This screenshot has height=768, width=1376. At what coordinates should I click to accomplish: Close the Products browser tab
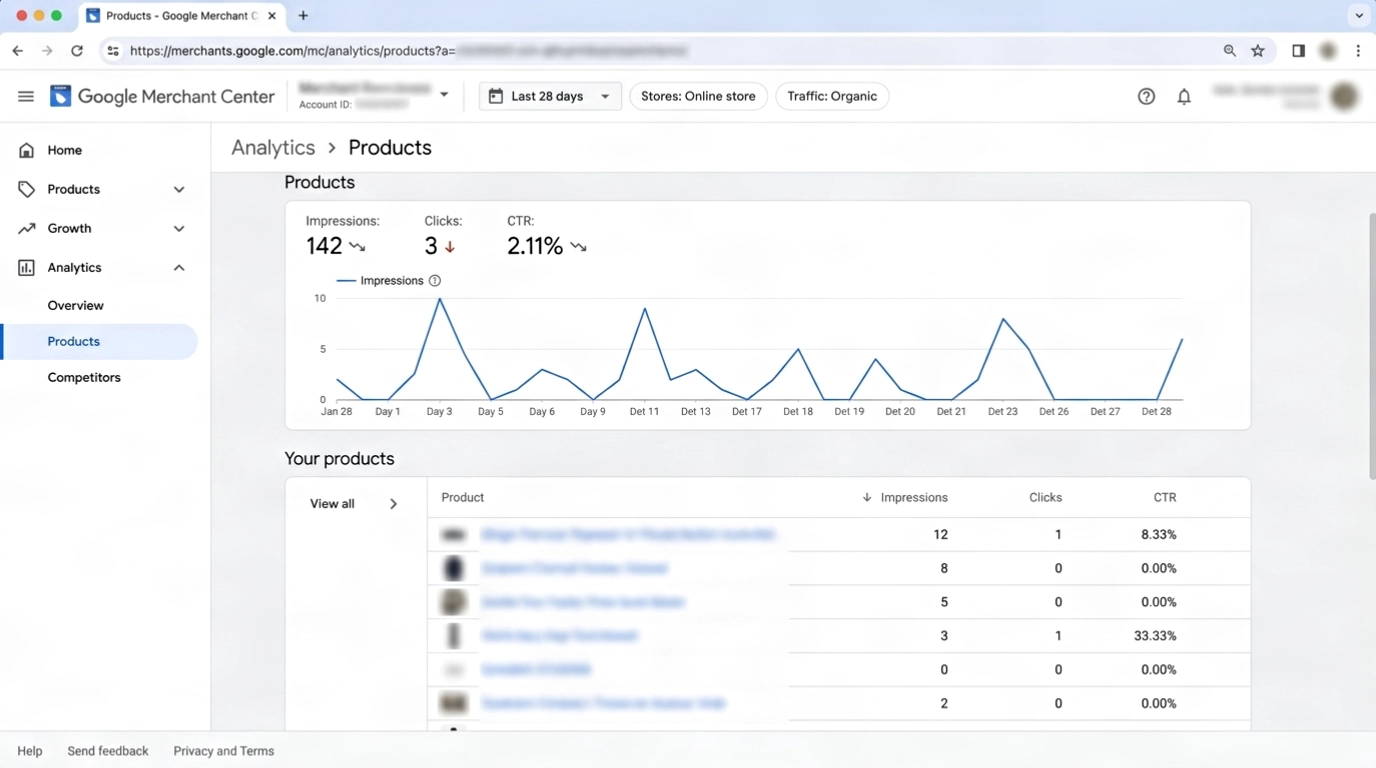coord(272,16)
